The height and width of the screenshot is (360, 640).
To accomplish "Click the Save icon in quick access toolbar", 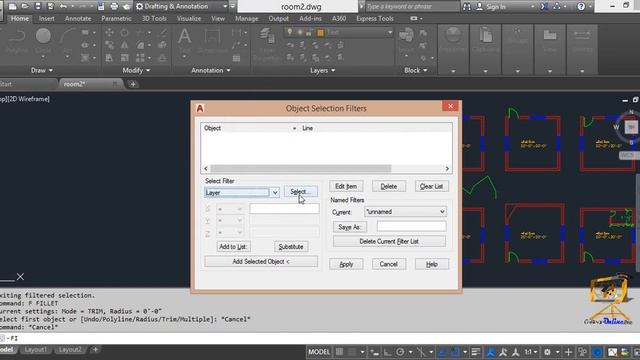I will (38, 6).
